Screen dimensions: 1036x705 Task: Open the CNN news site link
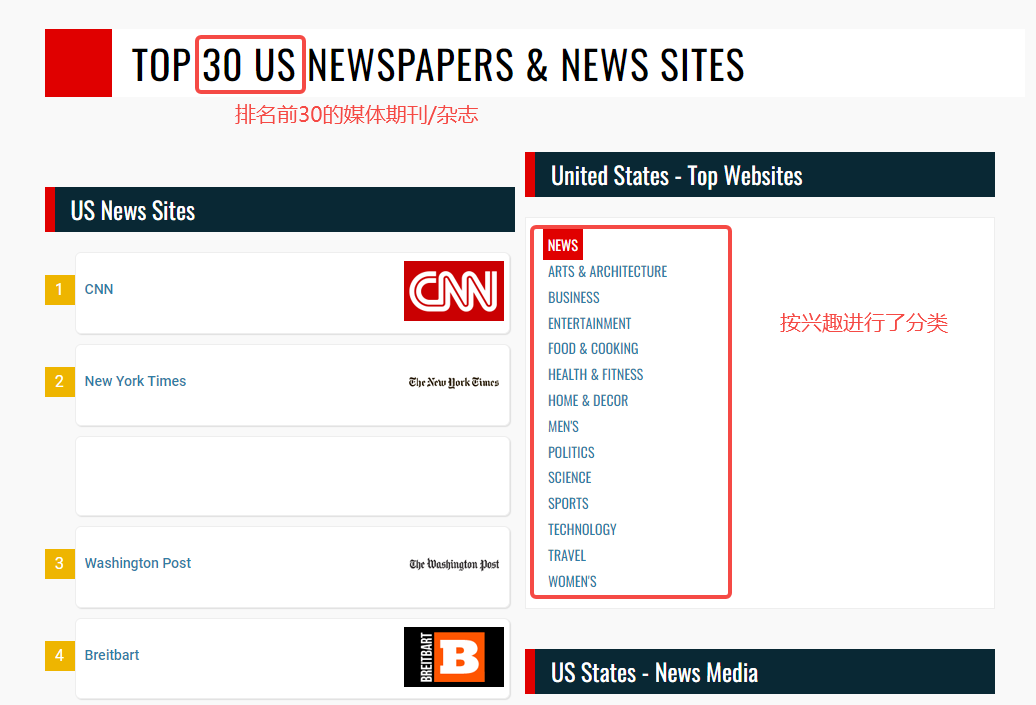click(99, 289)
